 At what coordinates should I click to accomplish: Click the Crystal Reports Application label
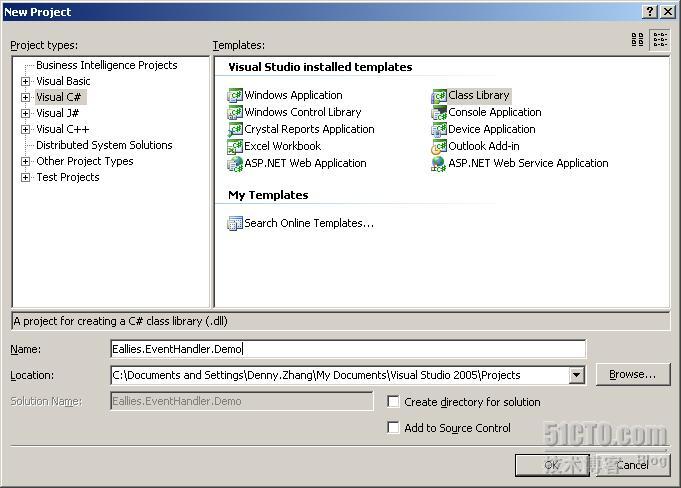309,129
